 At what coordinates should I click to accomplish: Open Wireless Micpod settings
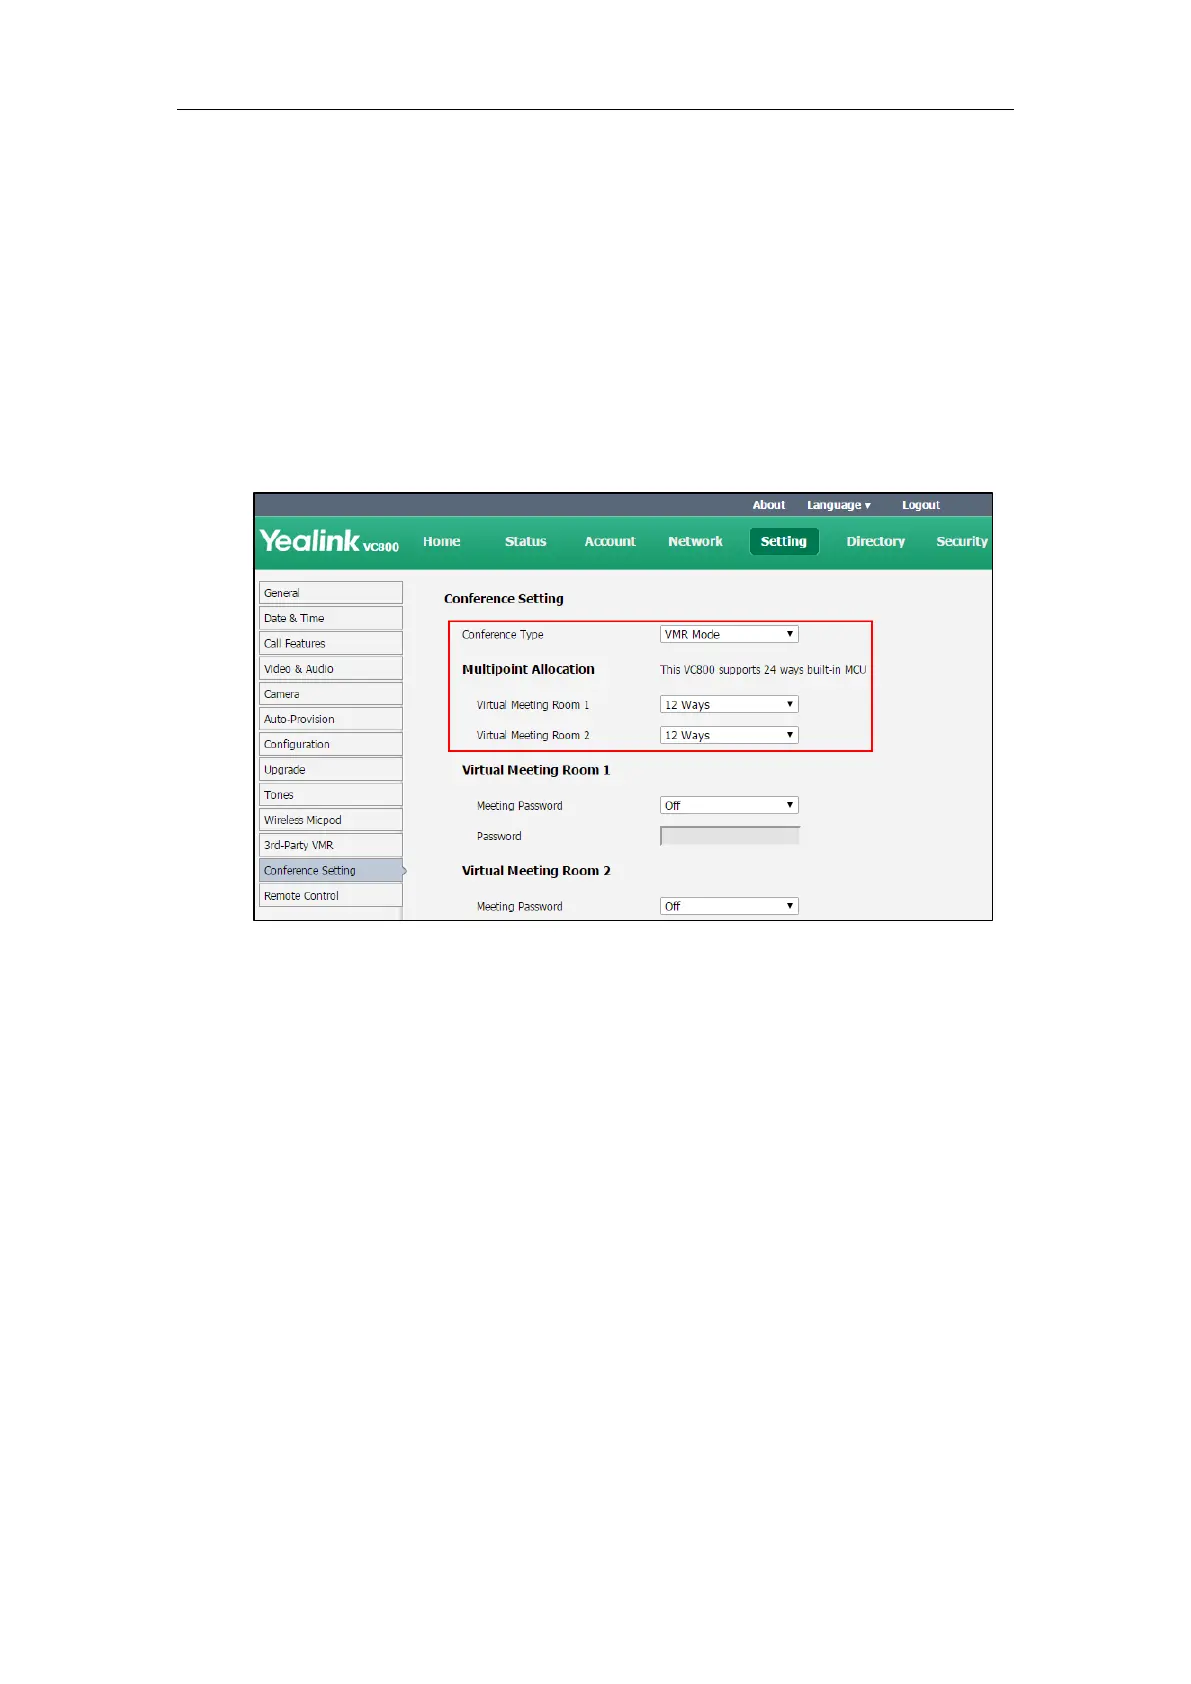[331, 820]
